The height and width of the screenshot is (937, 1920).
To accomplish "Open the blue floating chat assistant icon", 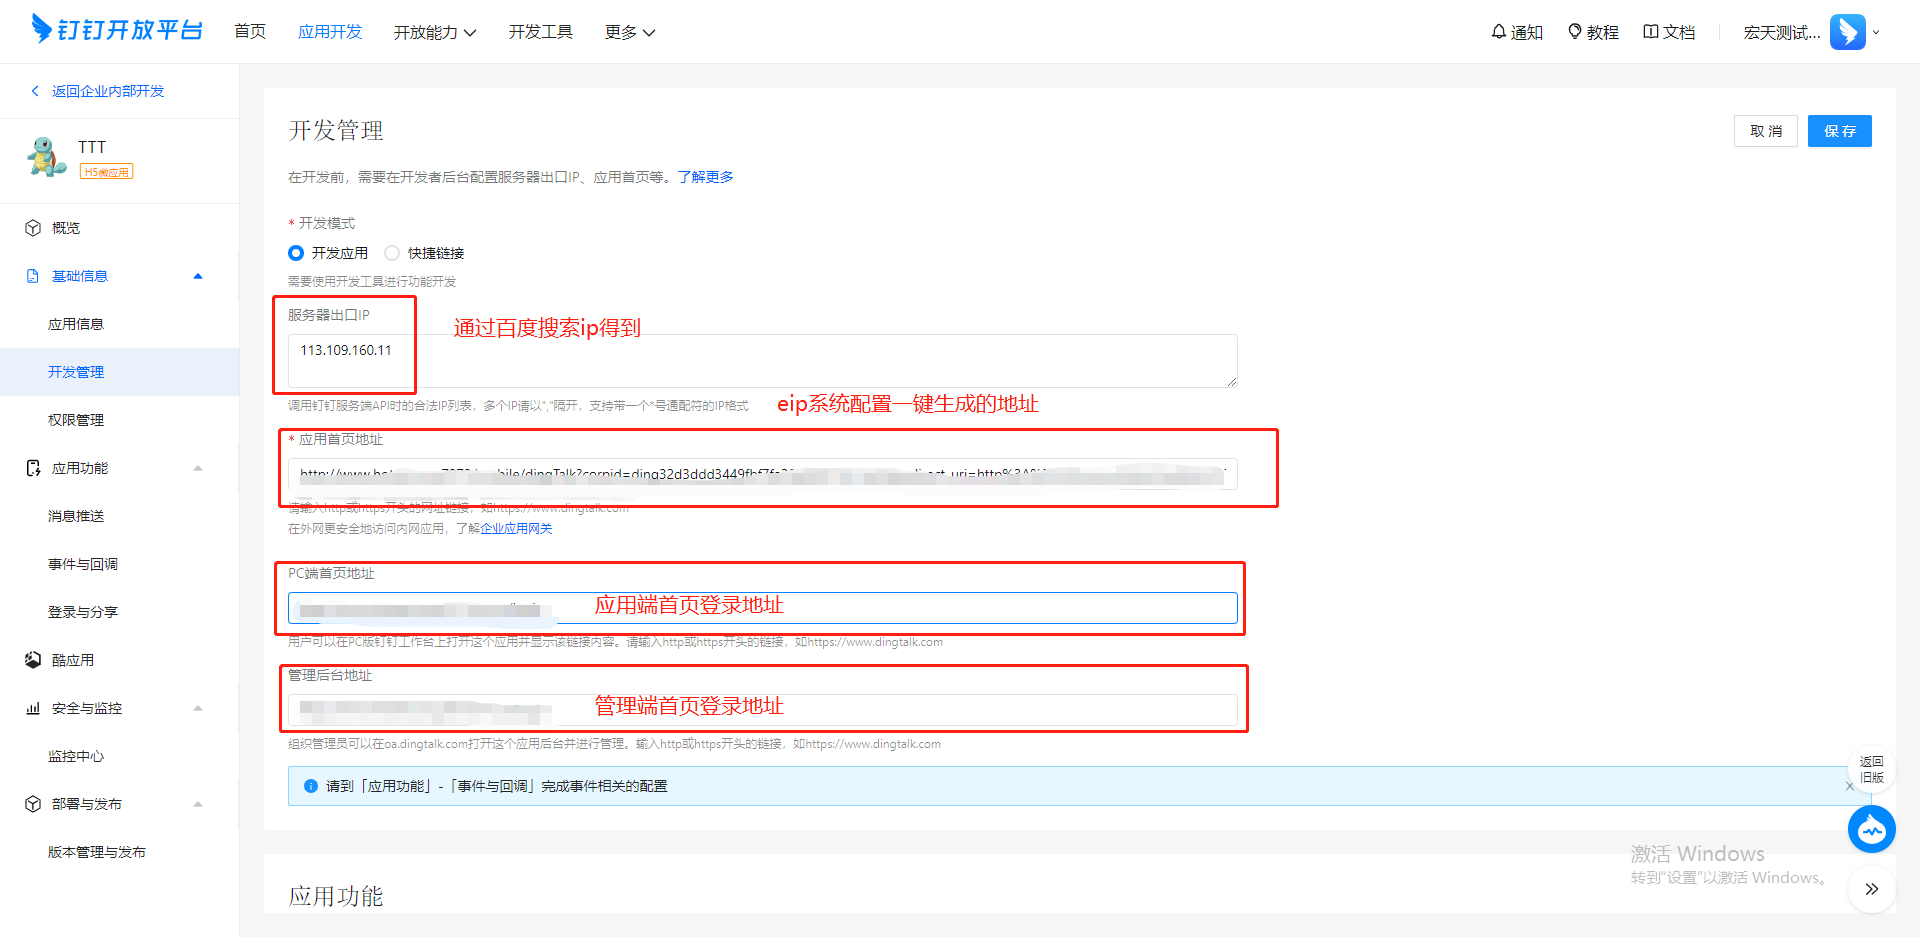I will click(x=1872, y=829).
